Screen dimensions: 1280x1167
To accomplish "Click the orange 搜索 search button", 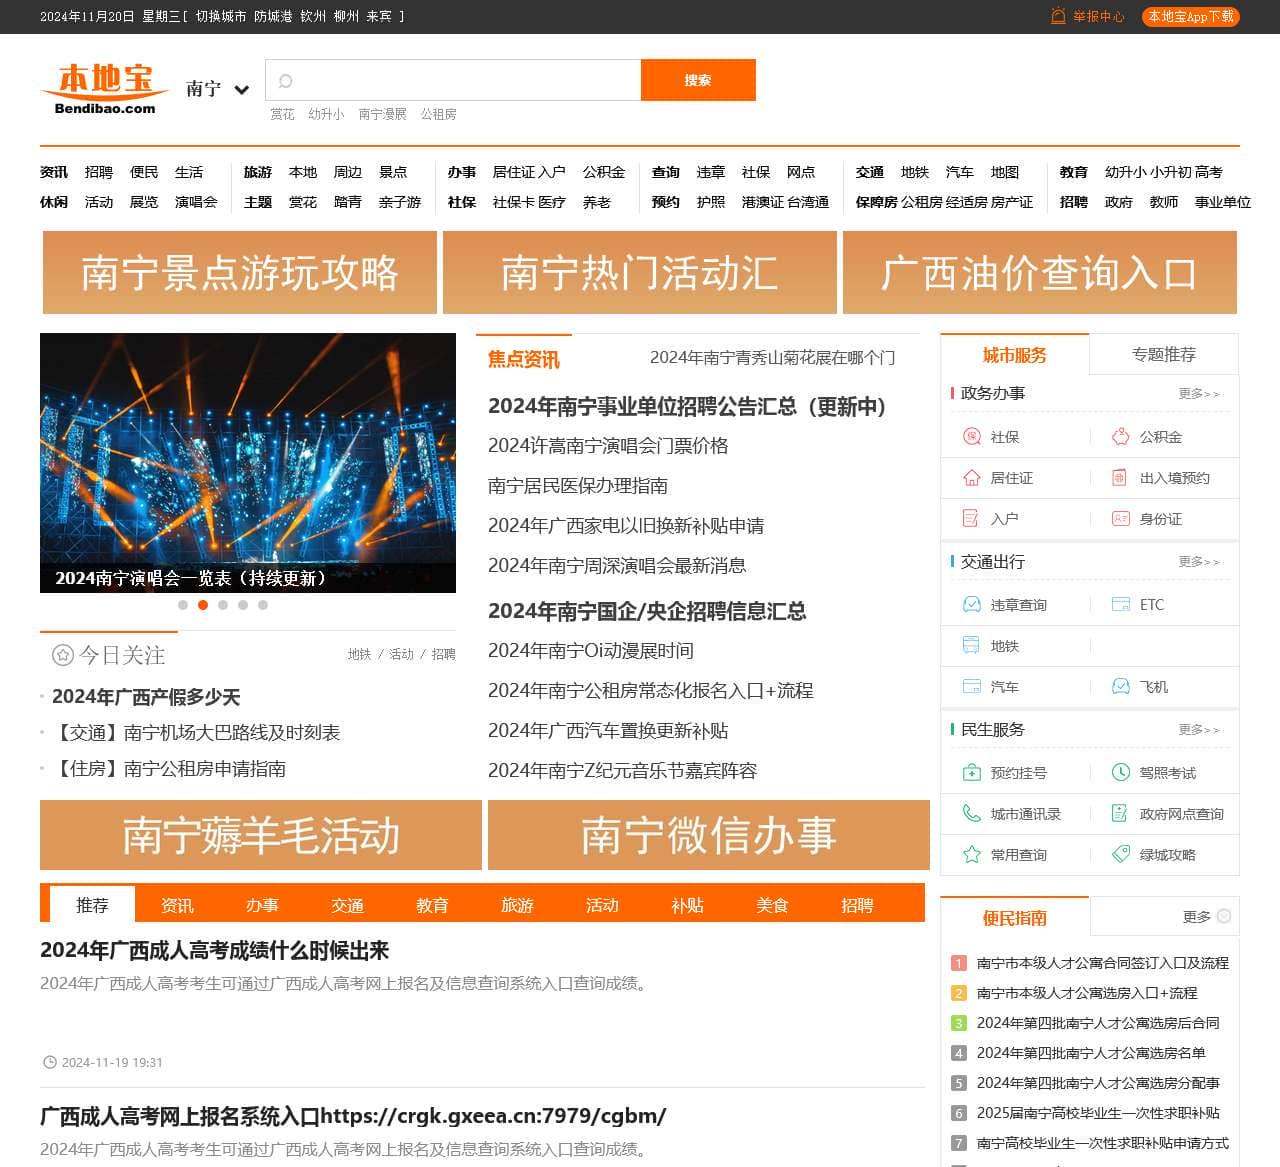I will click(698, 80).
